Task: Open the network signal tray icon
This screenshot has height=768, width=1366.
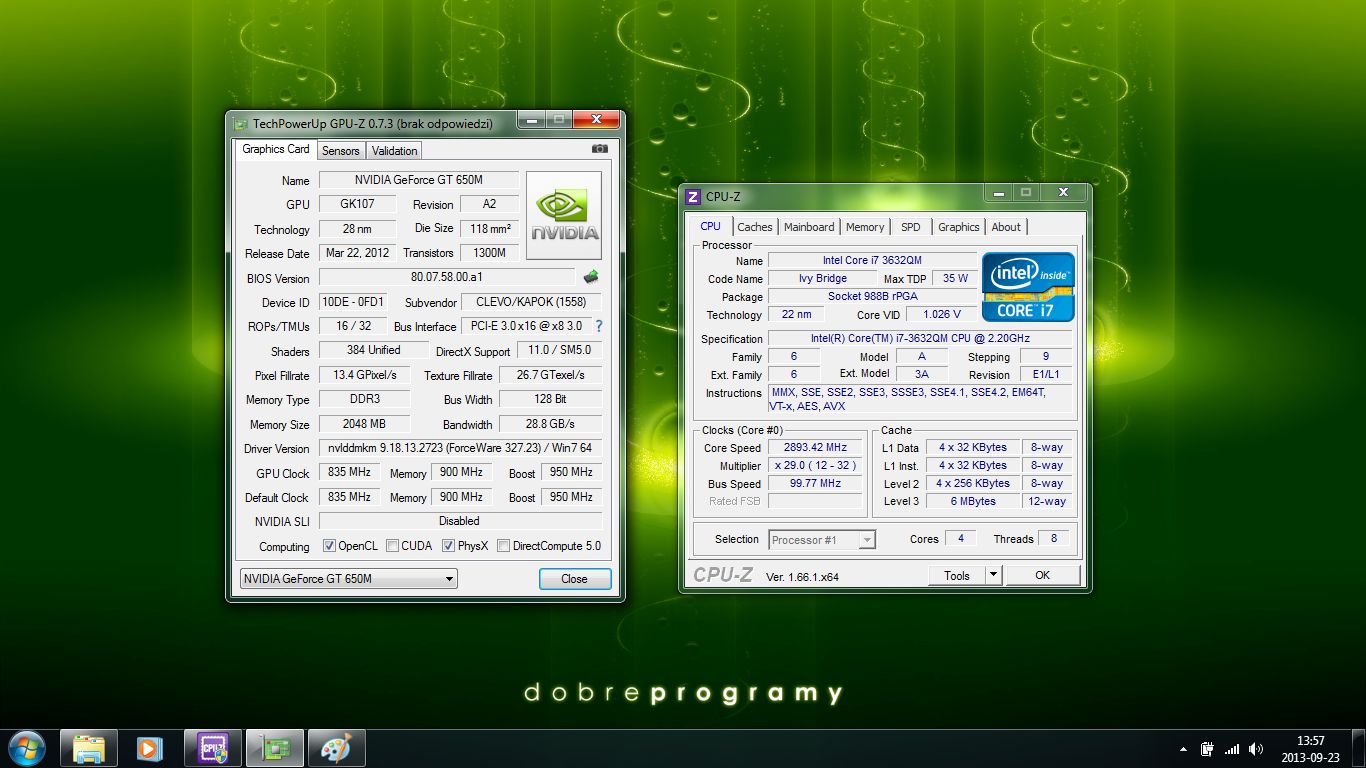Action: coord(1232,749)
